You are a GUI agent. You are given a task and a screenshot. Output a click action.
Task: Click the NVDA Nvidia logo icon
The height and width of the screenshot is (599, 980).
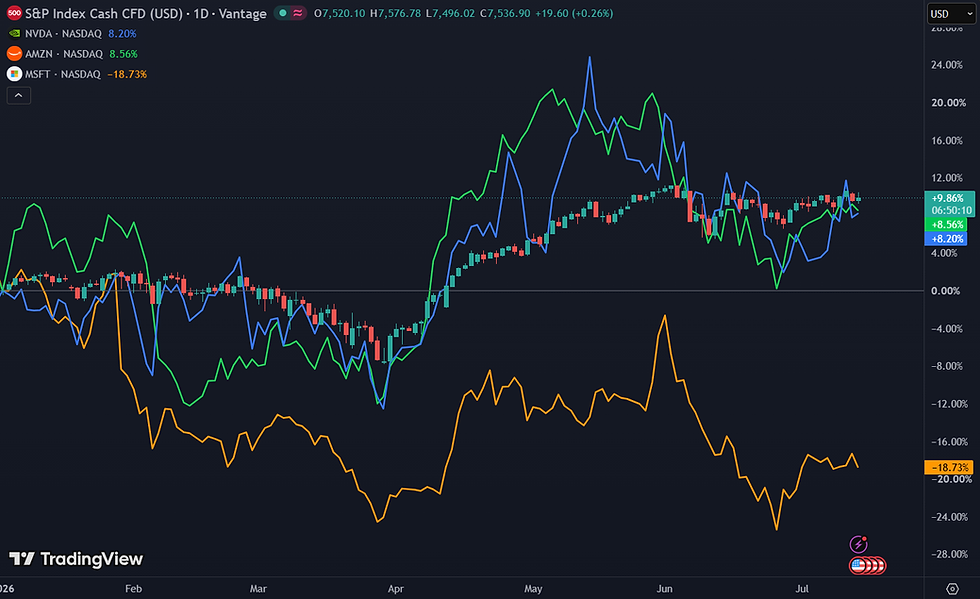14,34
